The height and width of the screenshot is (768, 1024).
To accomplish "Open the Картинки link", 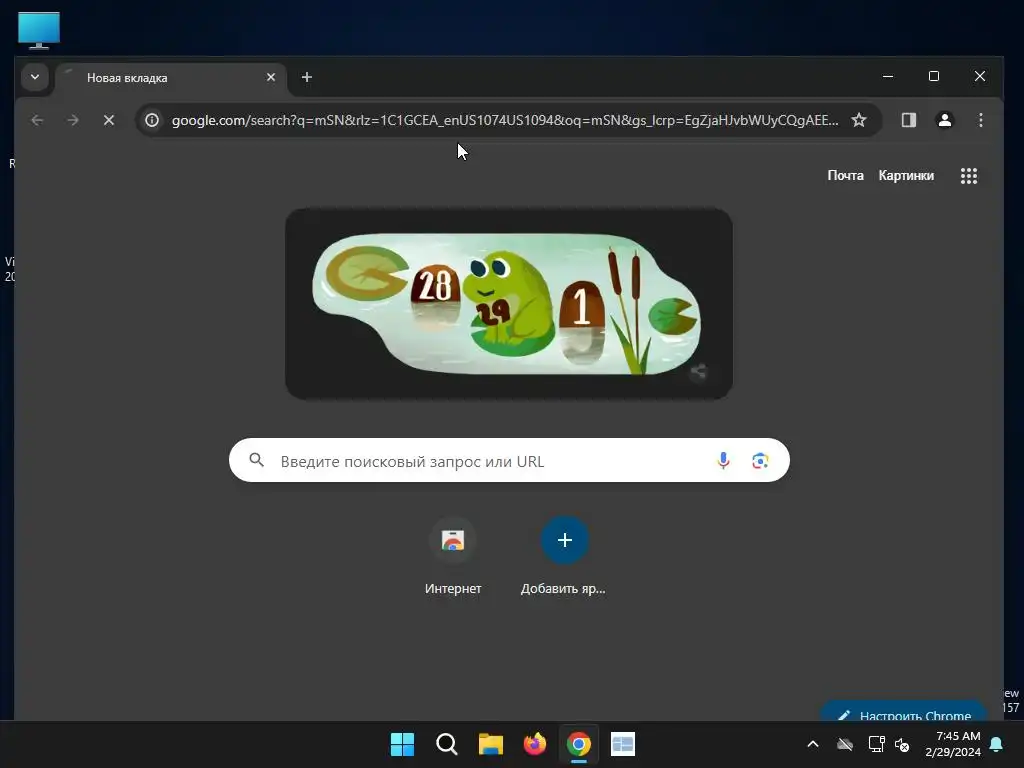I will 906,176.
